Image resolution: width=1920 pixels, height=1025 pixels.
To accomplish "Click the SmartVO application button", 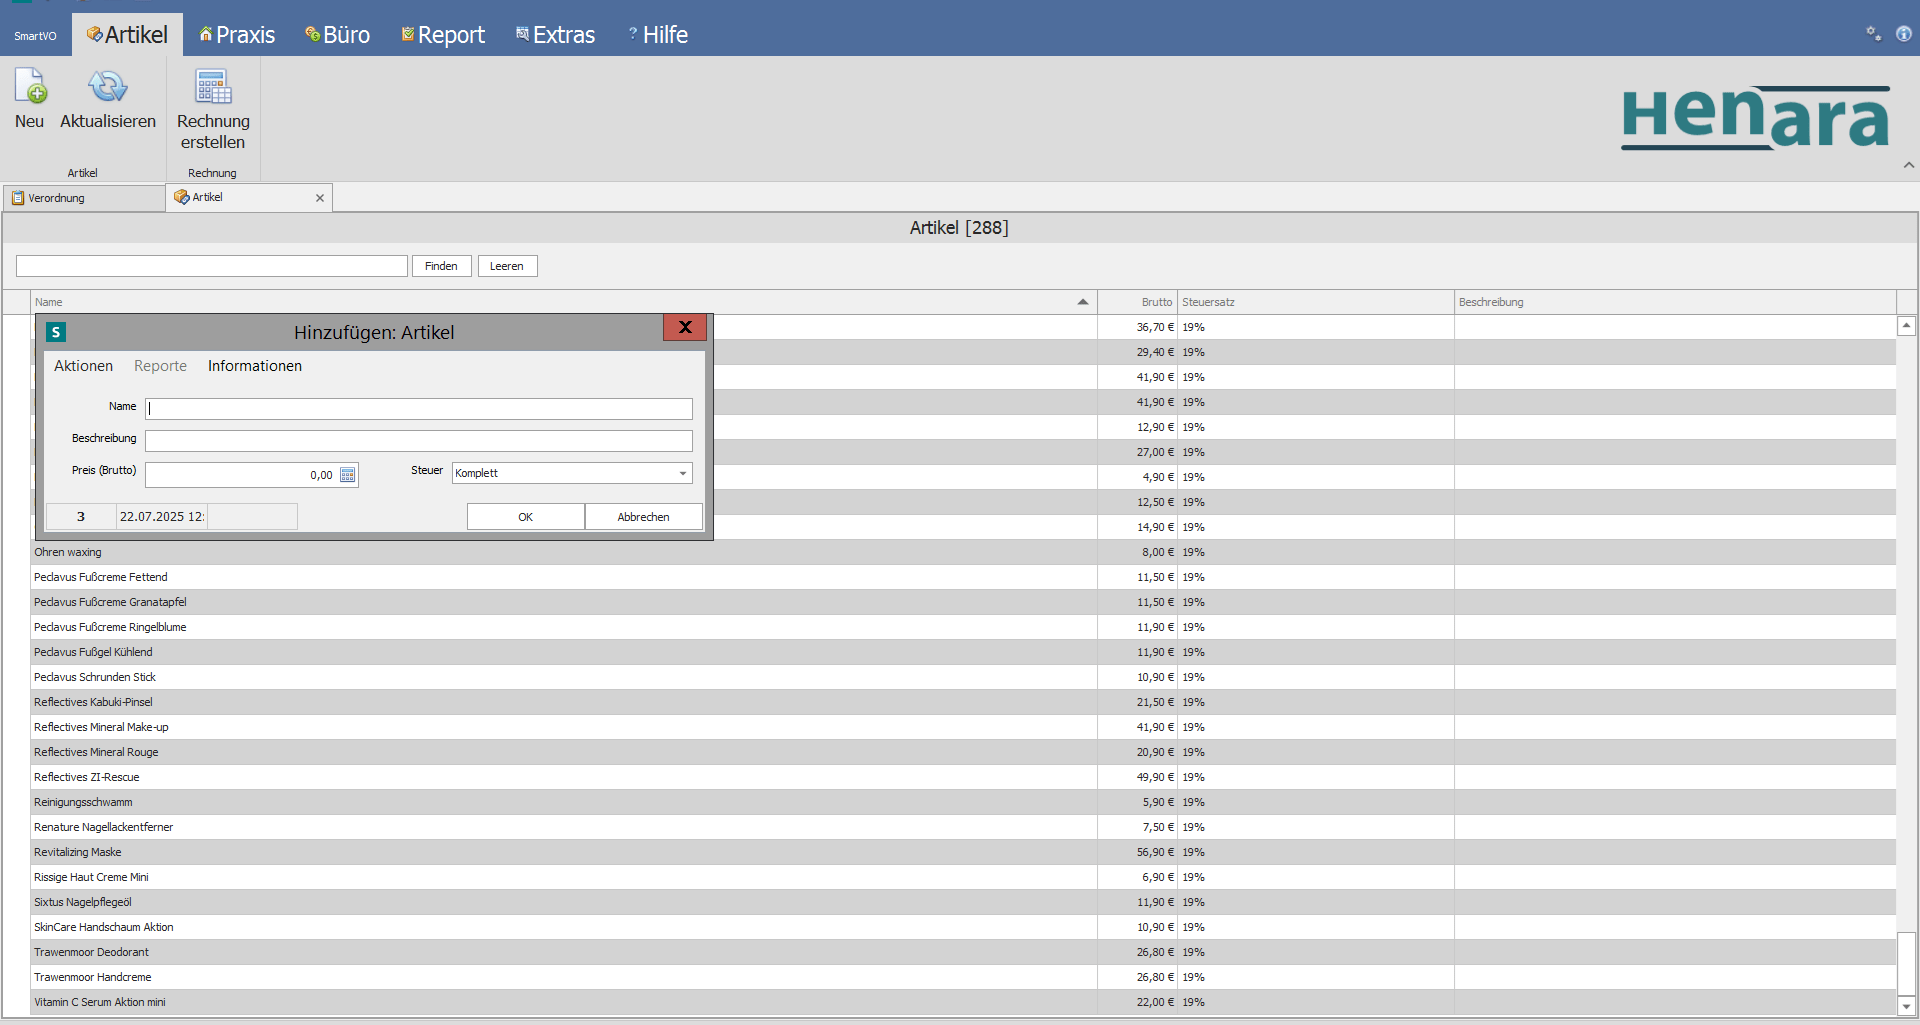I will click(x=35, y=36).
